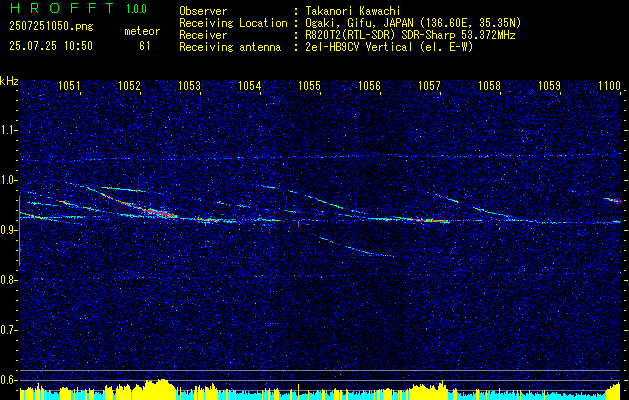This screenshot has height=400, width=629.
Task: Click the 1052 time marker
Action: coord(130,85)
